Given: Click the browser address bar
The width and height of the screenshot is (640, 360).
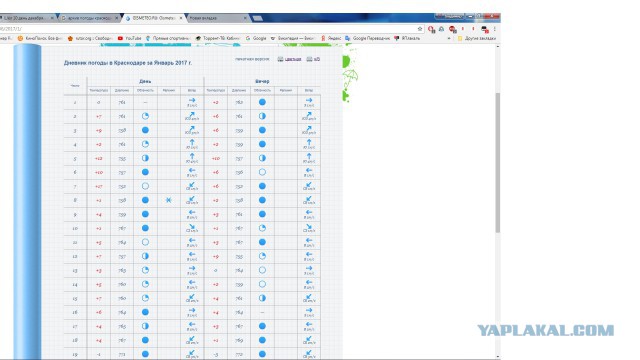Looking at the screenshot, I should point(208,29).
